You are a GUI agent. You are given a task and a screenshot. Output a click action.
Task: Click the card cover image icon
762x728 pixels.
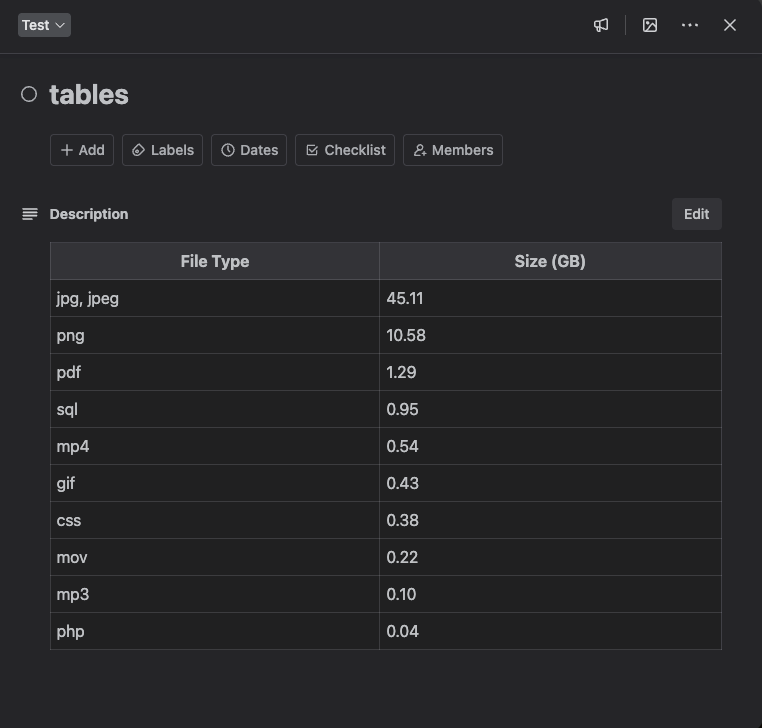click(x=650, y=25)
